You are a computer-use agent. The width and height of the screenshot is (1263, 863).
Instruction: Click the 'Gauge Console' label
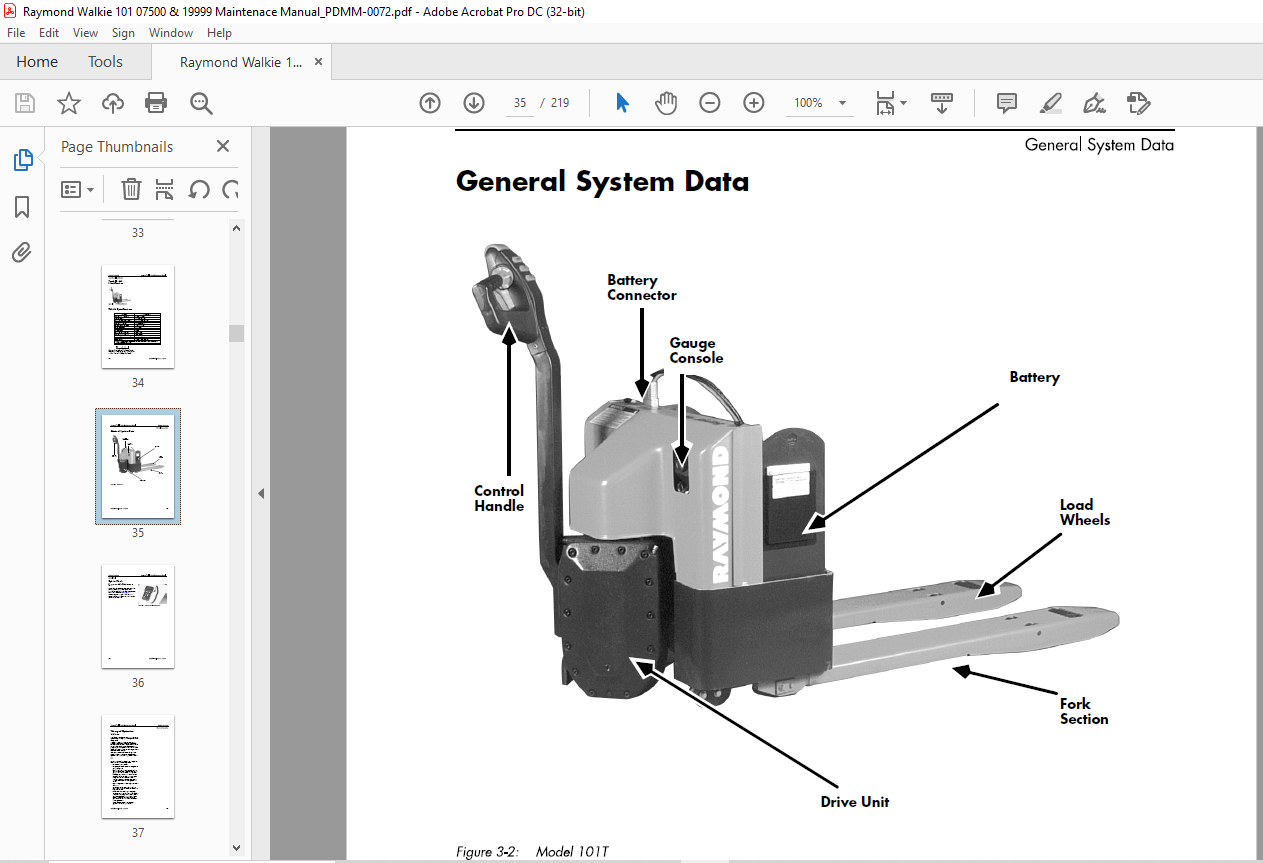tap(696, 351)
